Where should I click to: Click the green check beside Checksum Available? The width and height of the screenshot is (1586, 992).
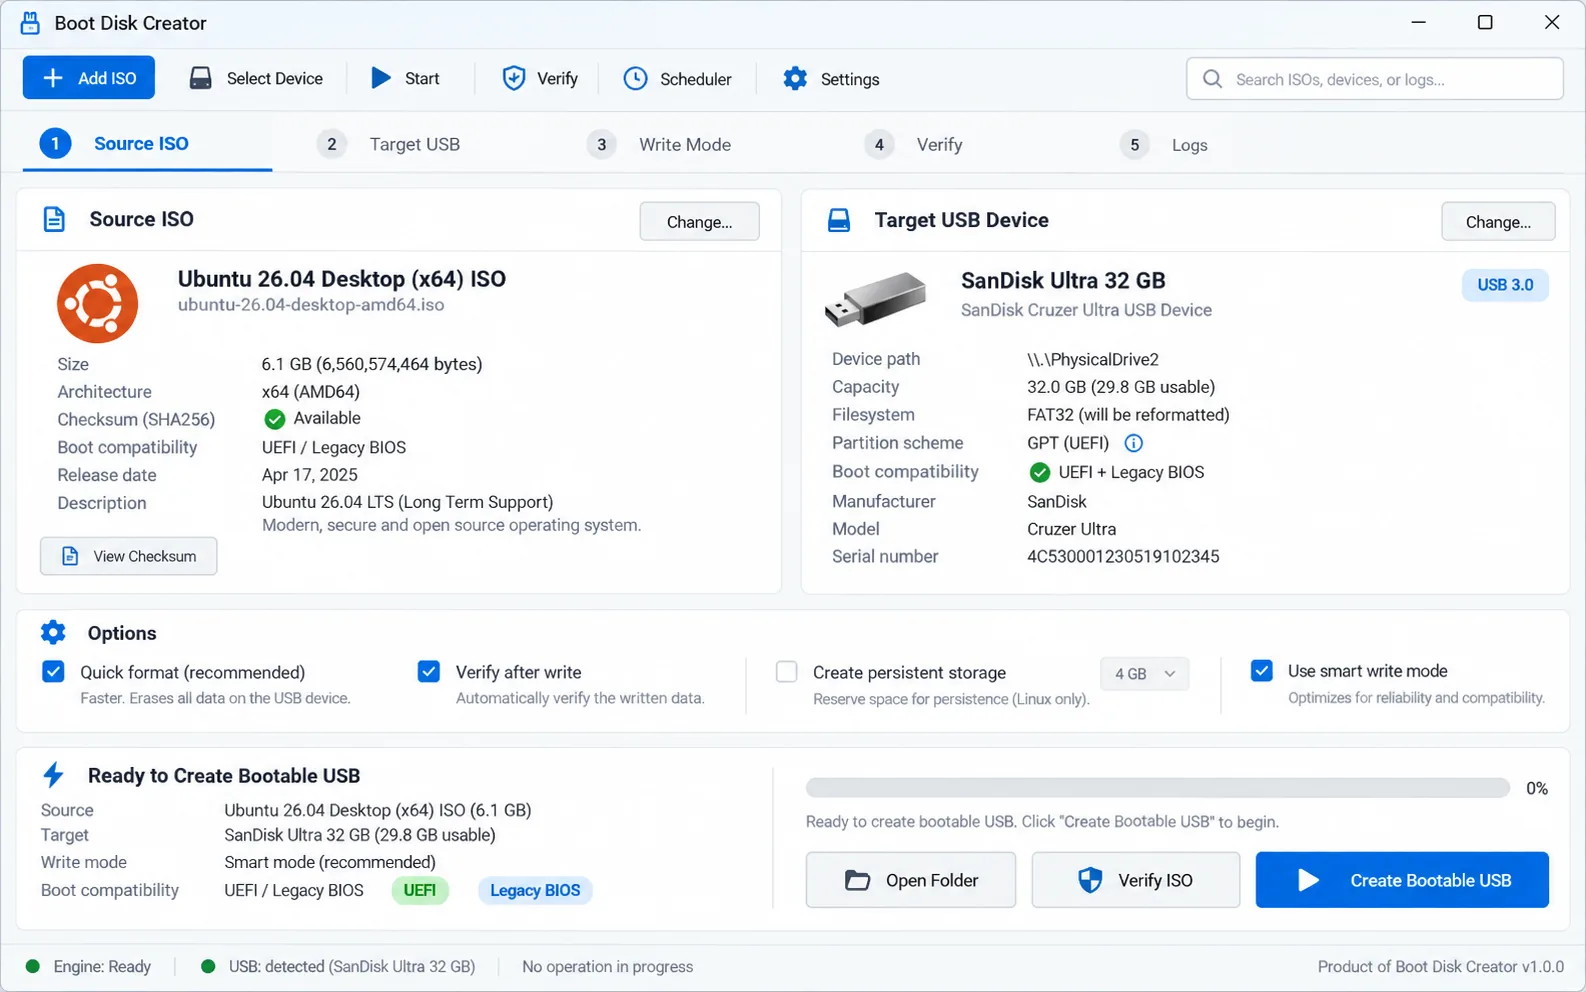point(275,419)
